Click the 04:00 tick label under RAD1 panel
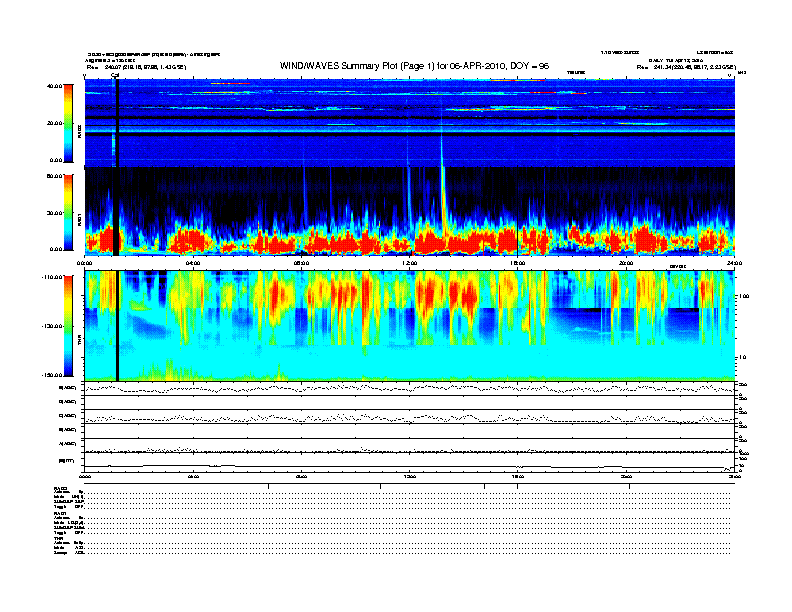Screen dimensions: 792x612 (193, 263)
